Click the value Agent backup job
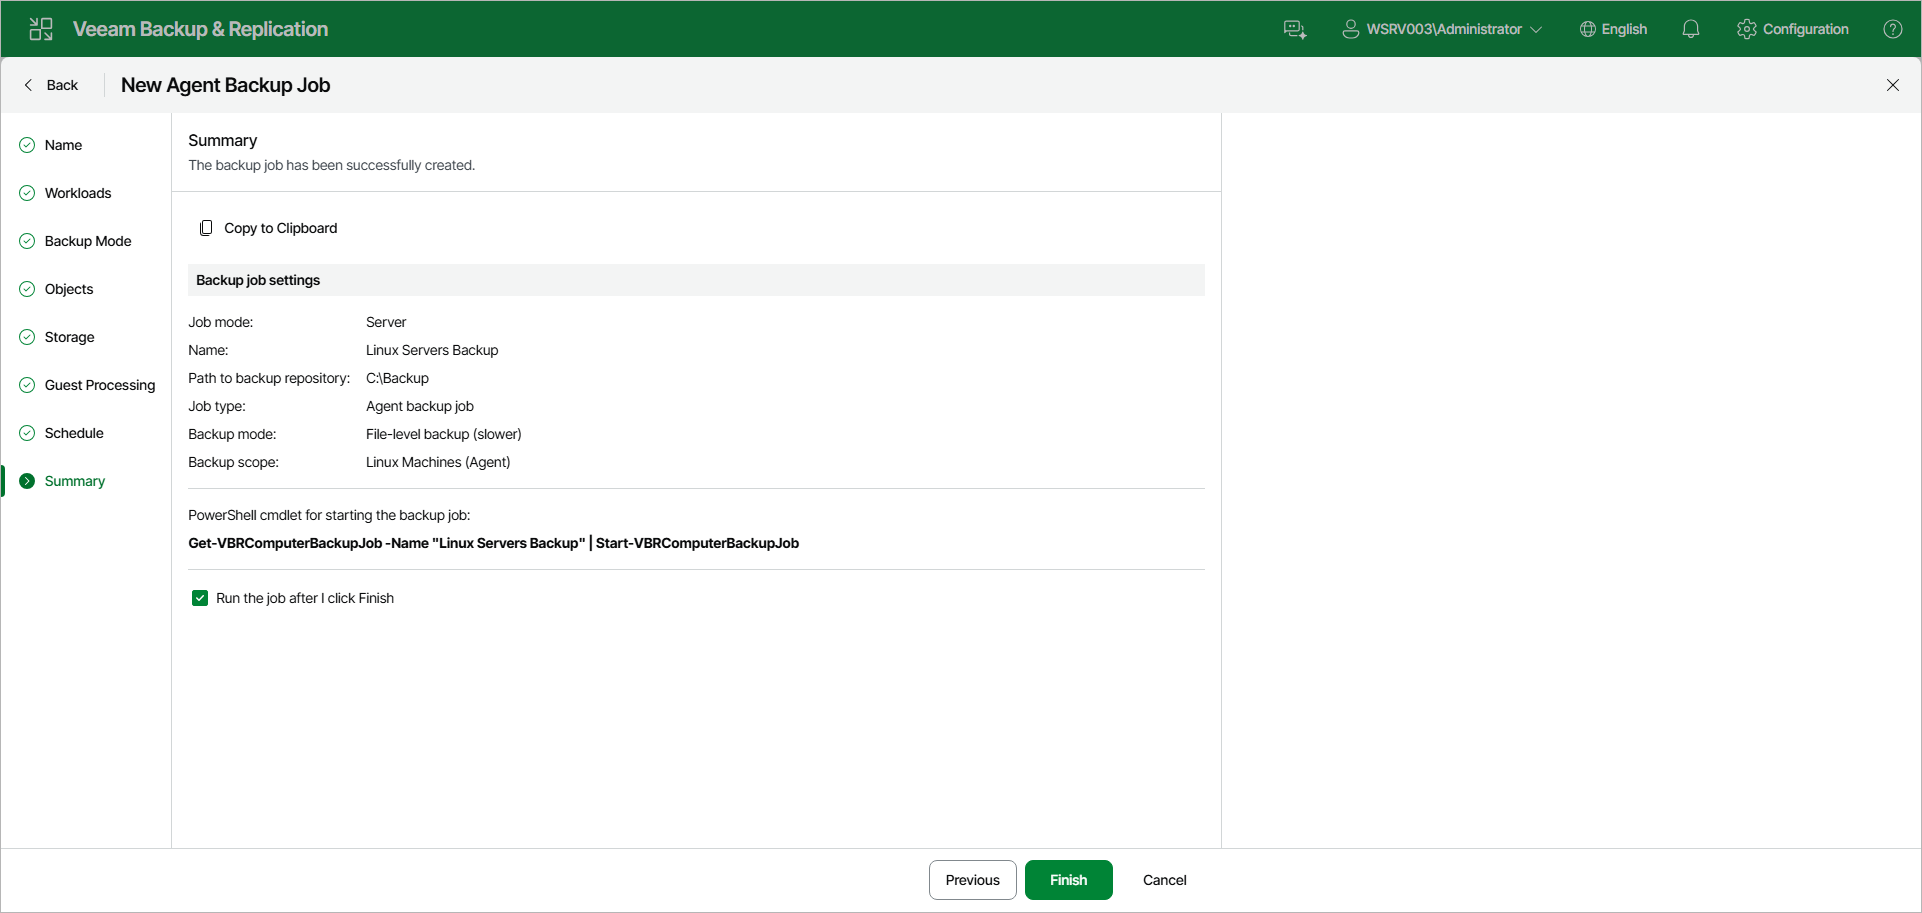 click(x=420, y=406)
